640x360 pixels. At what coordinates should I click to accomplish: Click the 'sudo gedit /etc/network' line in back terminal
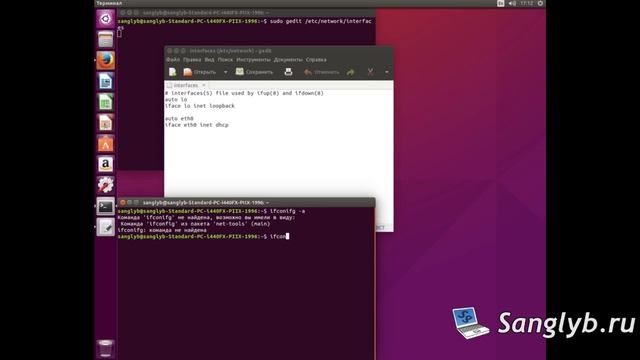pos(244,21)
